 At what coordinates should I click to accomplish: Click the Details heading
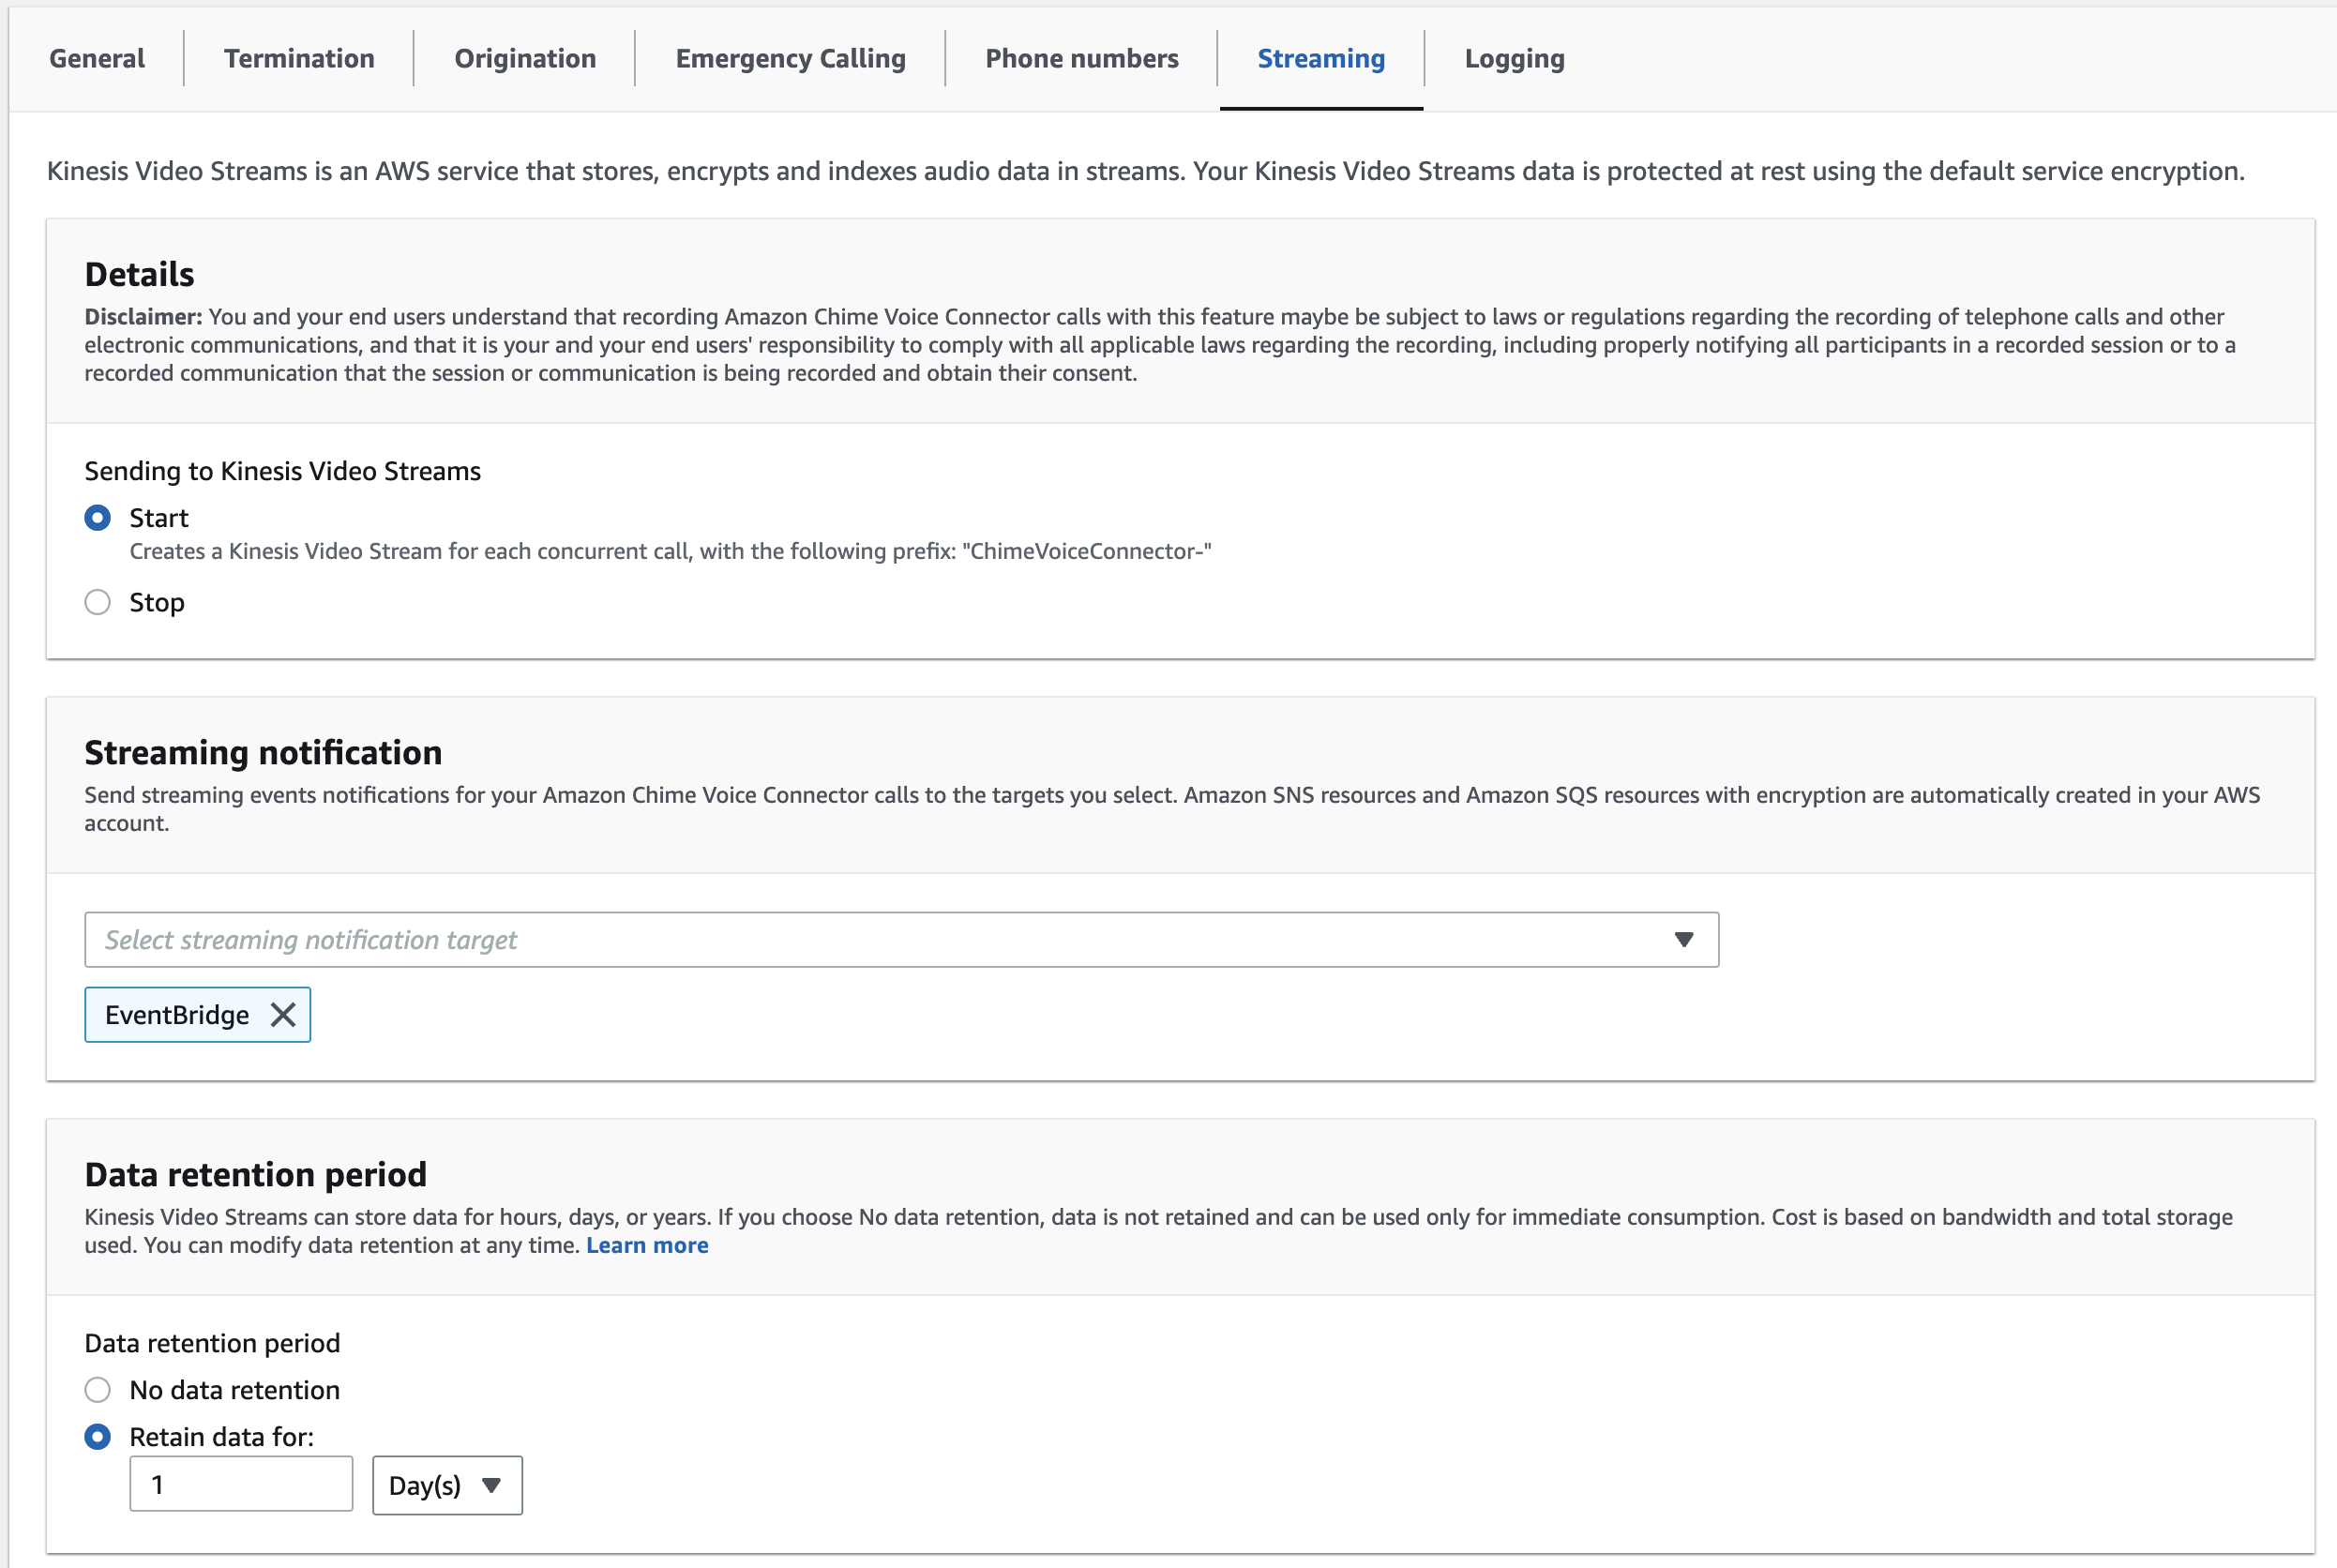point(139,274)
